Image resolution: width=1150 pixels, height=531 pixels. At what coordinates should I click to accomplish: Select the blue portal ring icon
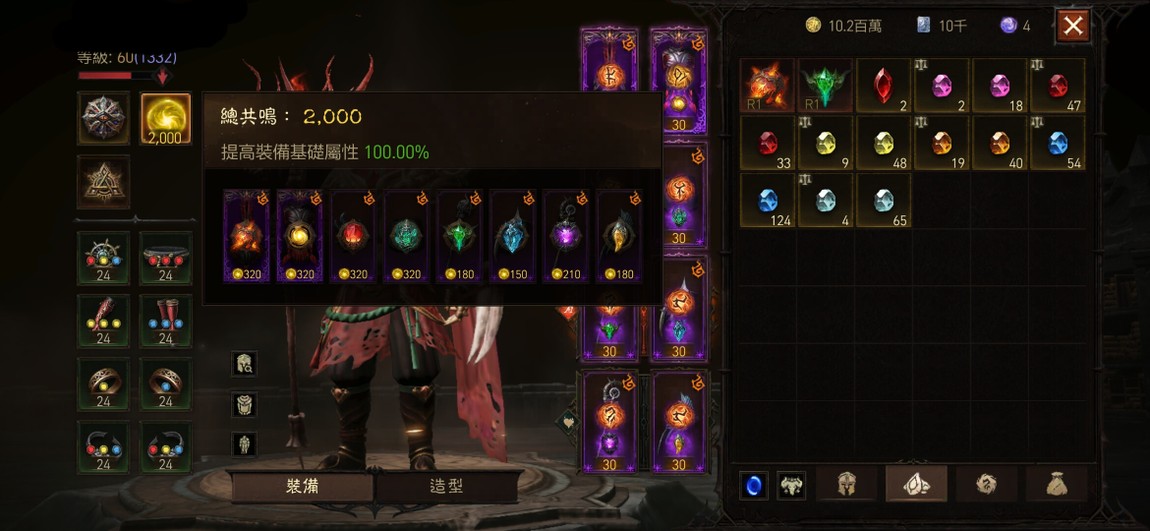(x=754, y=486)
